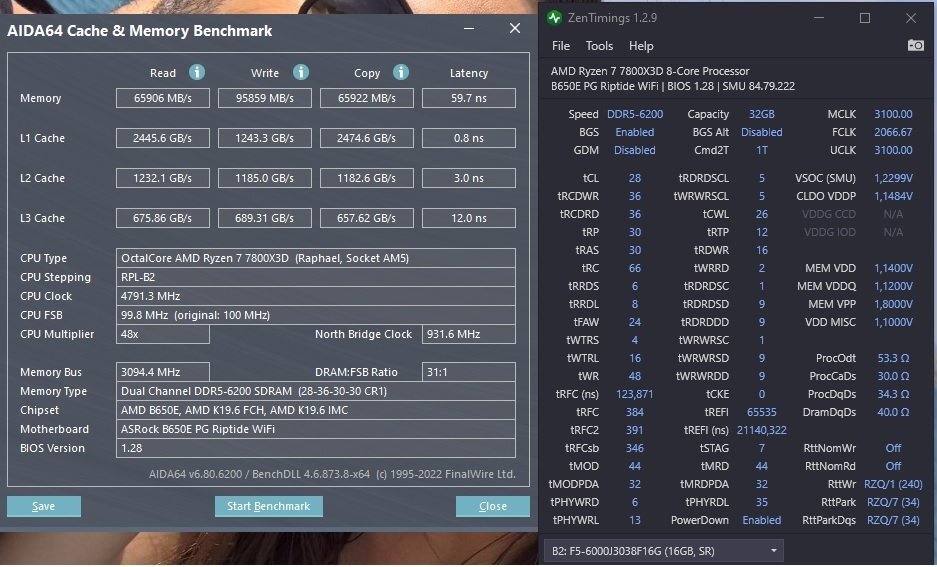Click the tCL value 28

tap(635, 178)
